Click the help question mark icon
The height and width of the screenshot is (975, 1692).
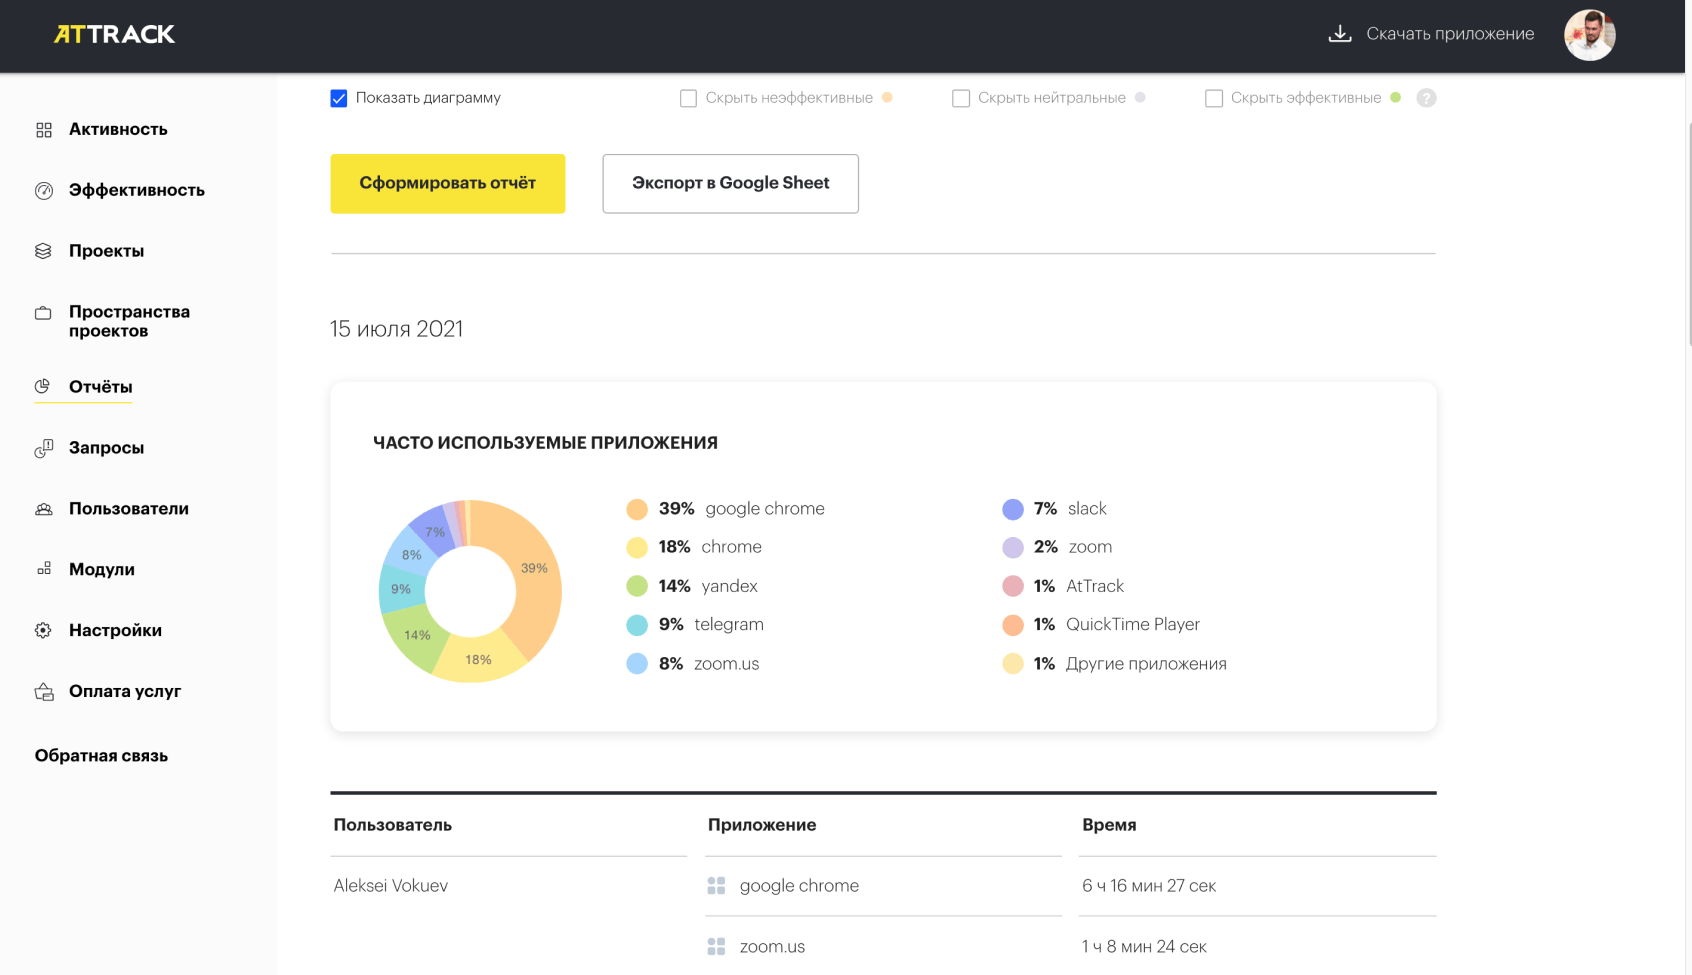(x=1426, y=98)
